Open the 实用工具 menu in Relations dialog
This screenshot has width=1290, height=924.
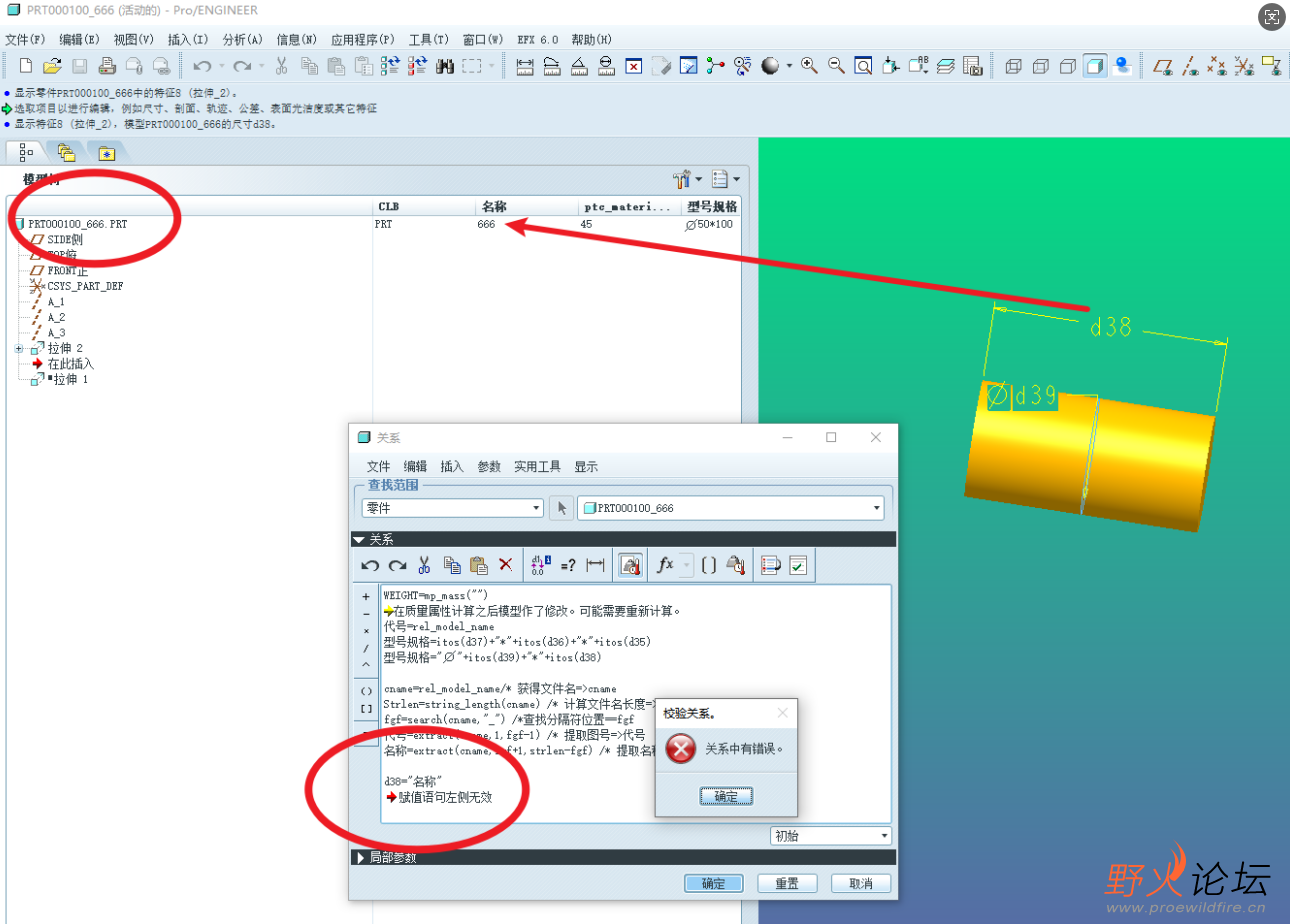[x=537, y=466]
